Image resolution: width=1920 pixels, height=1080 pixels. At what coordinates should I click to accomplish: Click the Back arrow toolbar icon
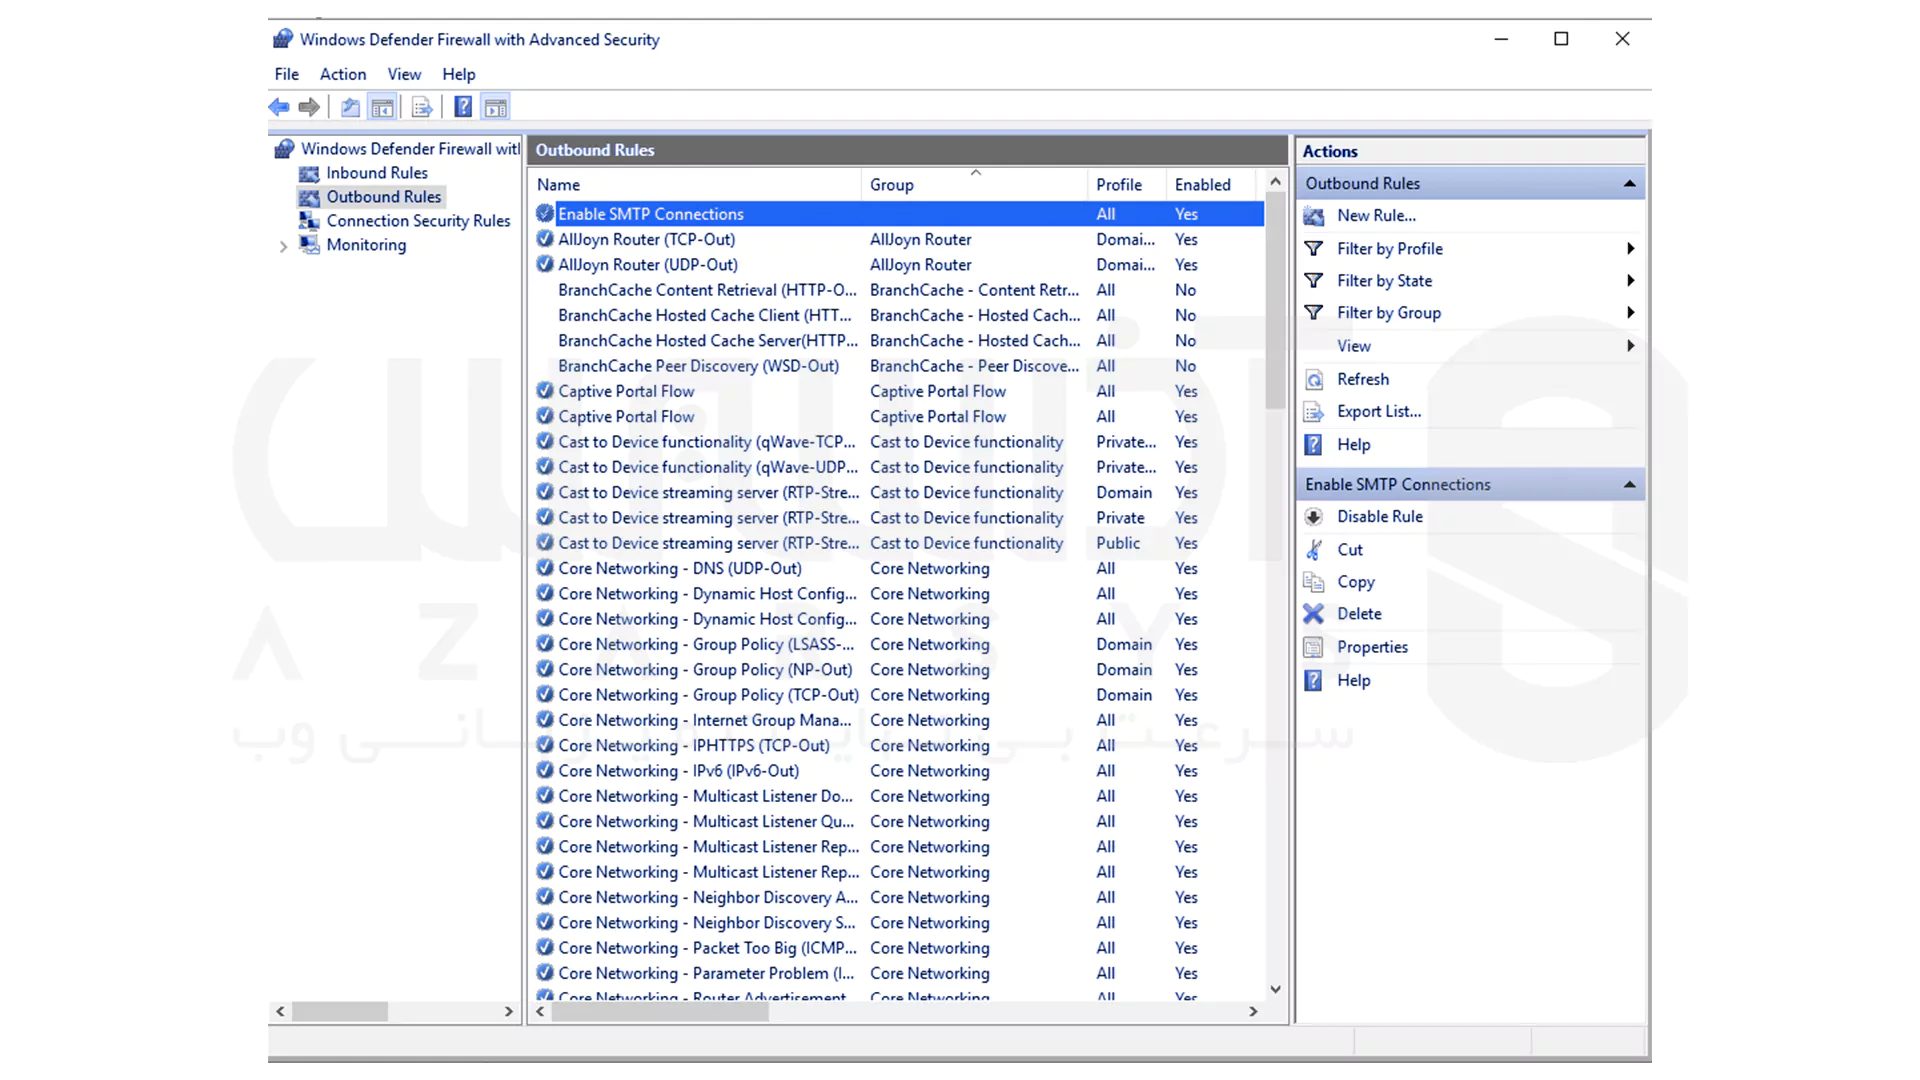point(279,107)
